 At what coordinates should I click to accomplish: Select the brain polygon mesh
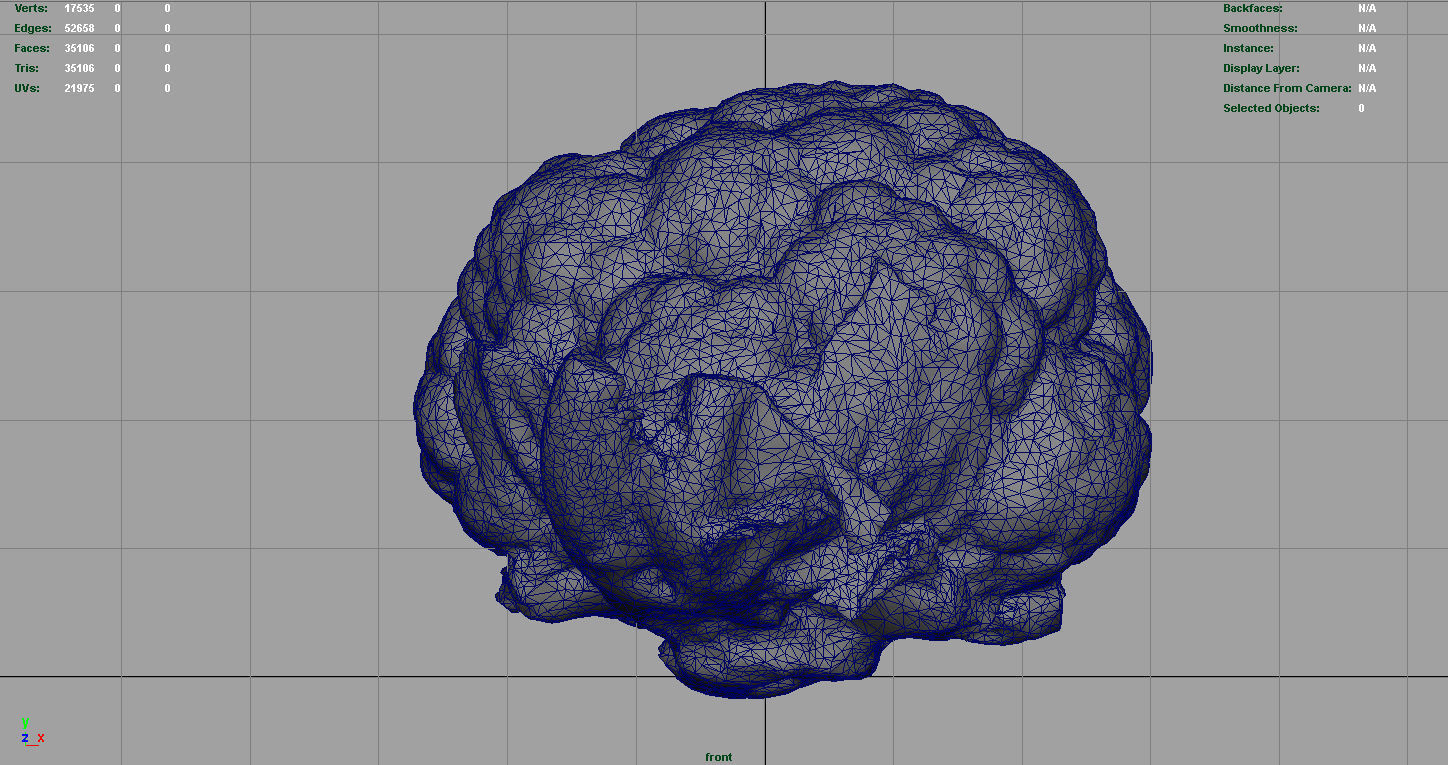click(783, 390)
